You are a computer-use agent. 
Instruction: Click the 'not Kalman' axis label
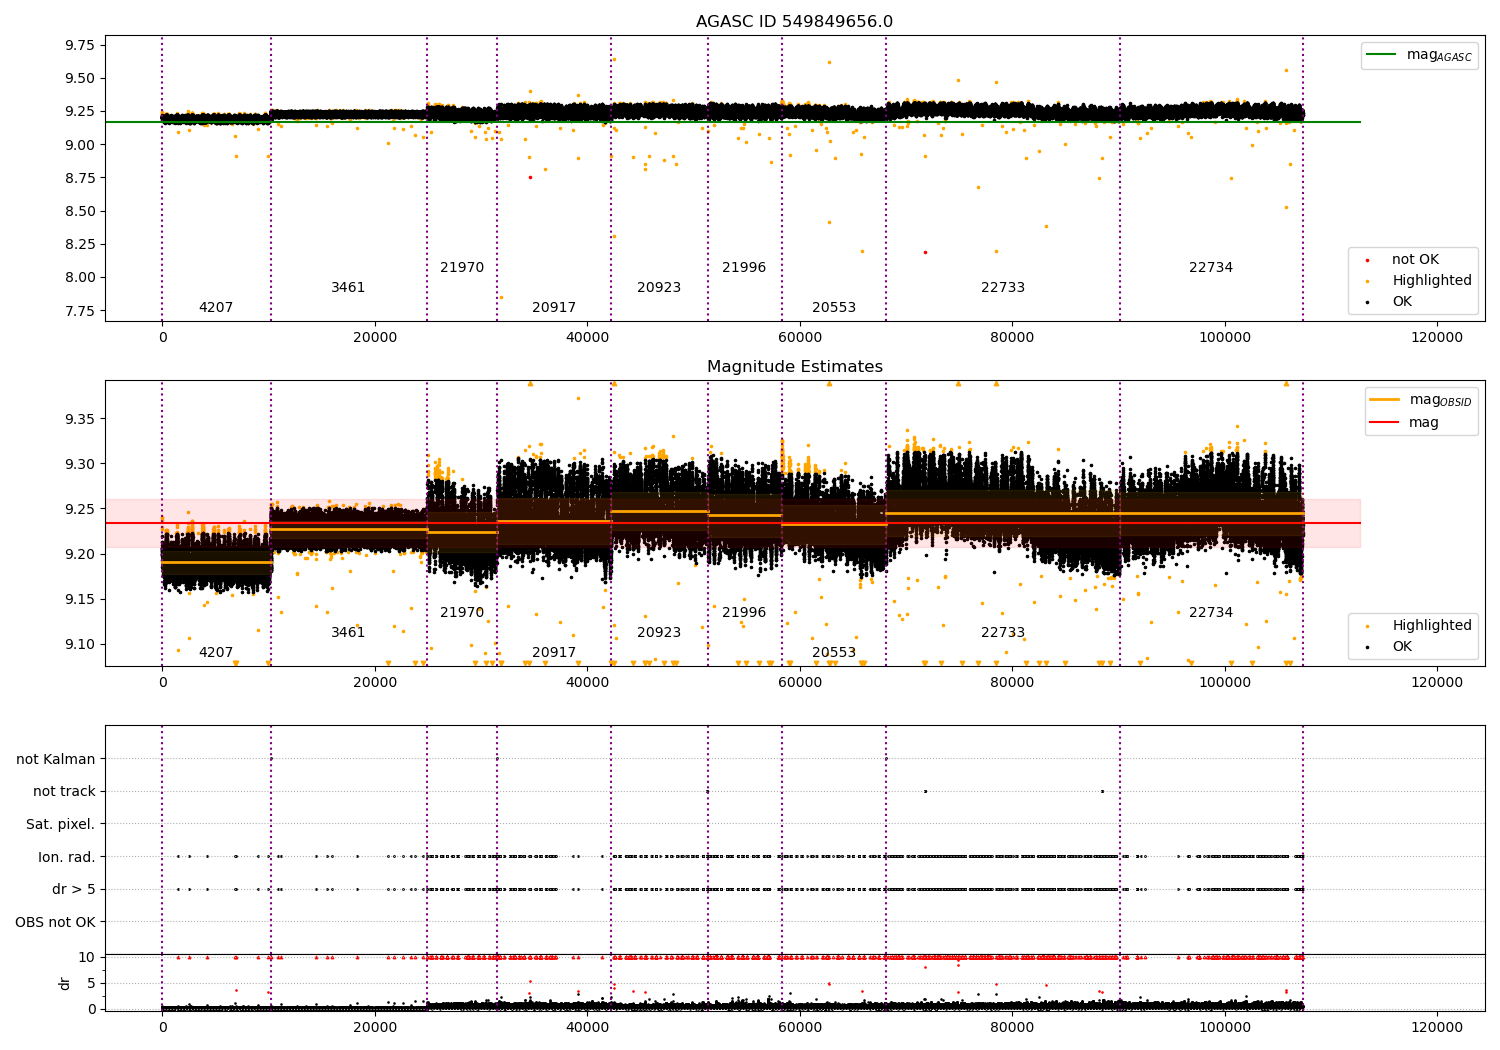(56, 760)
